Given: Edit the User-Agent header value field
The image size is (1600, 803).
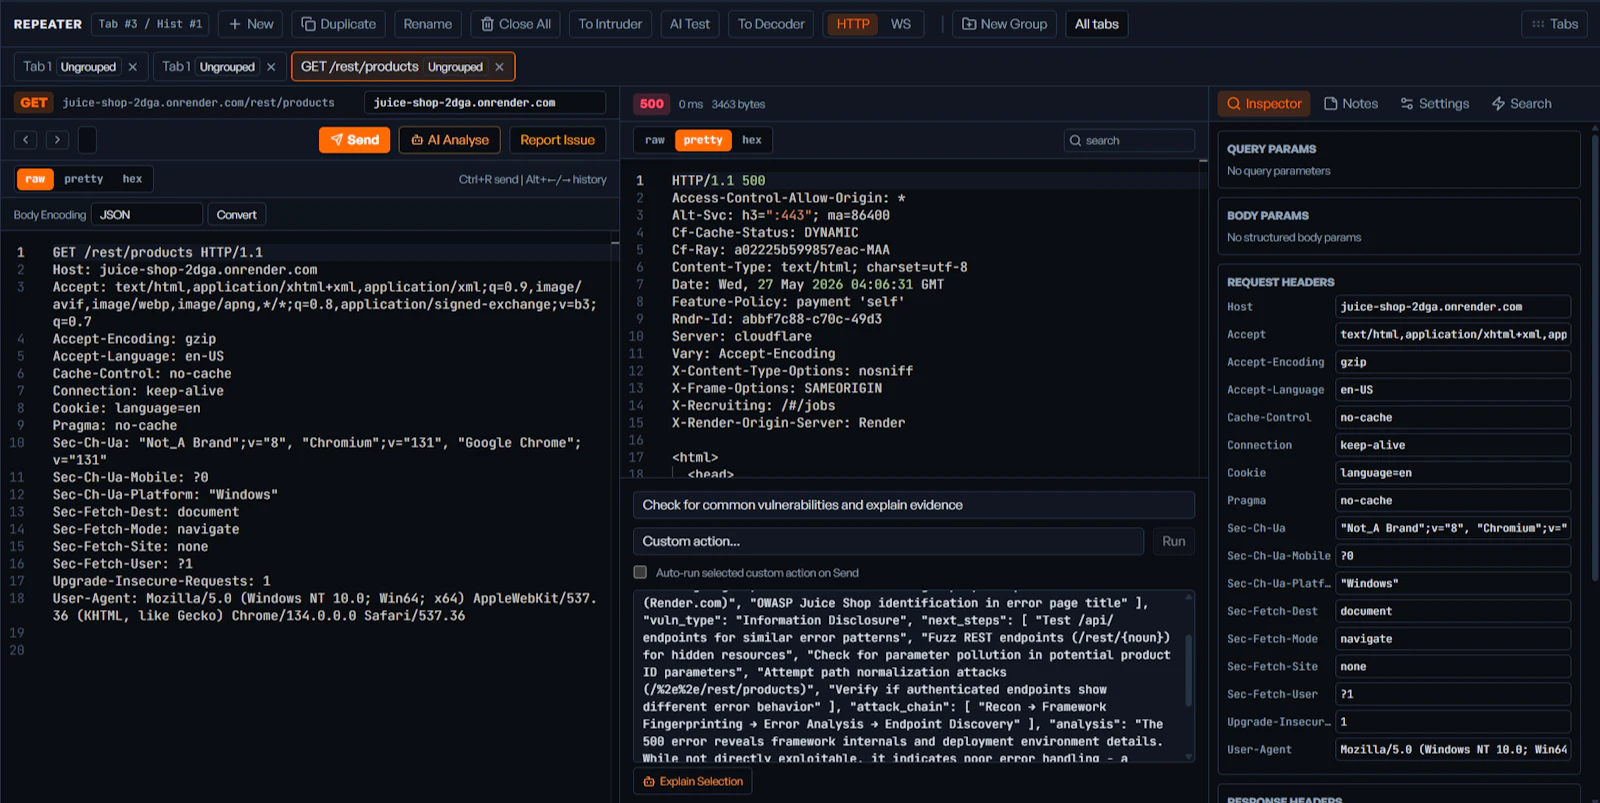Looking at the screenshot, I should click(x=1453, y=749).
